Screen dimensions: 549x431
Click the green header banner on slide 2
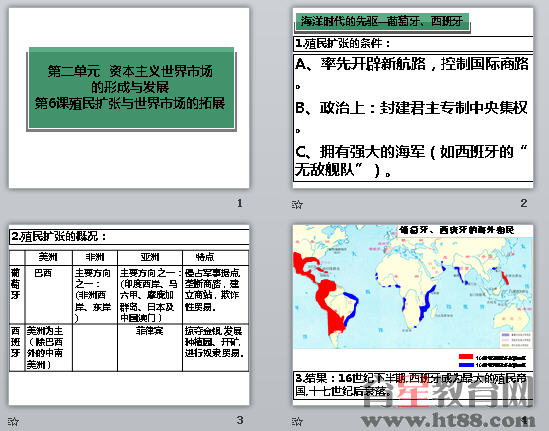pos(382,22)
